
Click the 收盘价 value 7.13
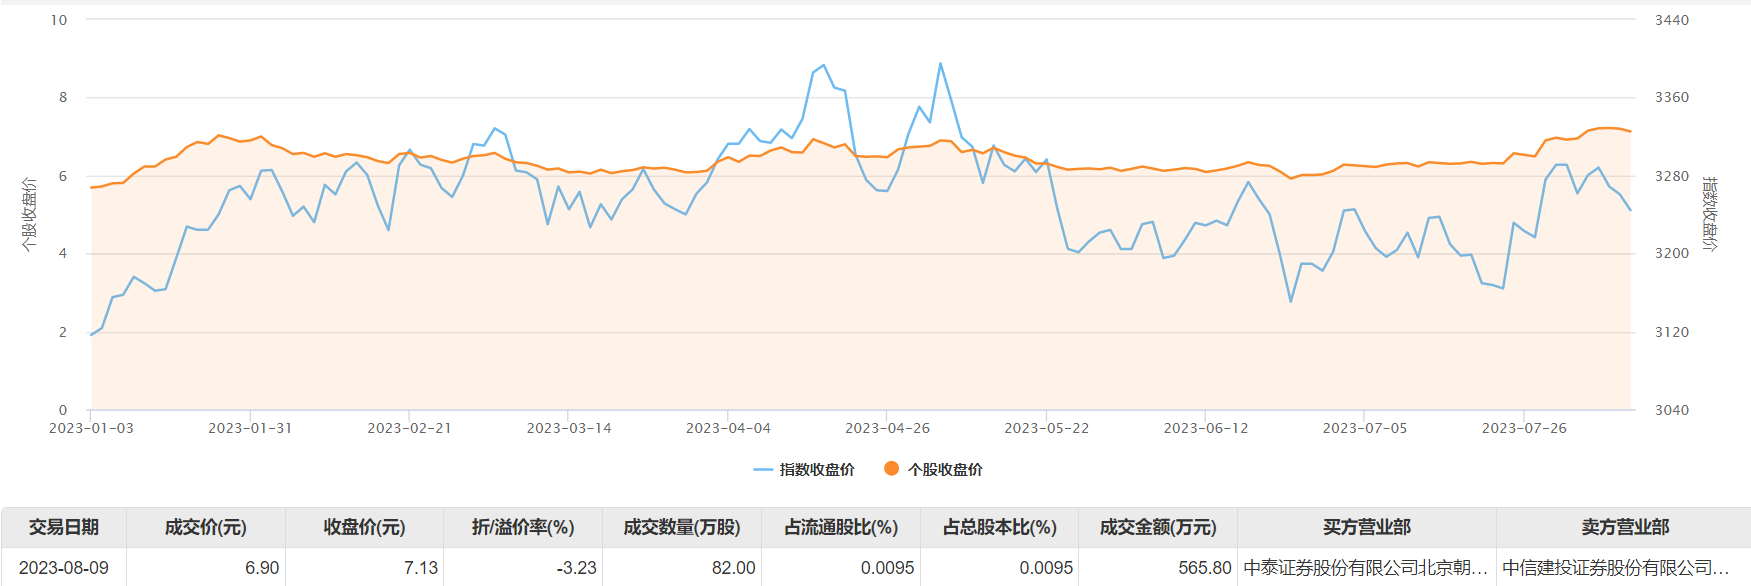pyautogui.click(x=421, y=568)
